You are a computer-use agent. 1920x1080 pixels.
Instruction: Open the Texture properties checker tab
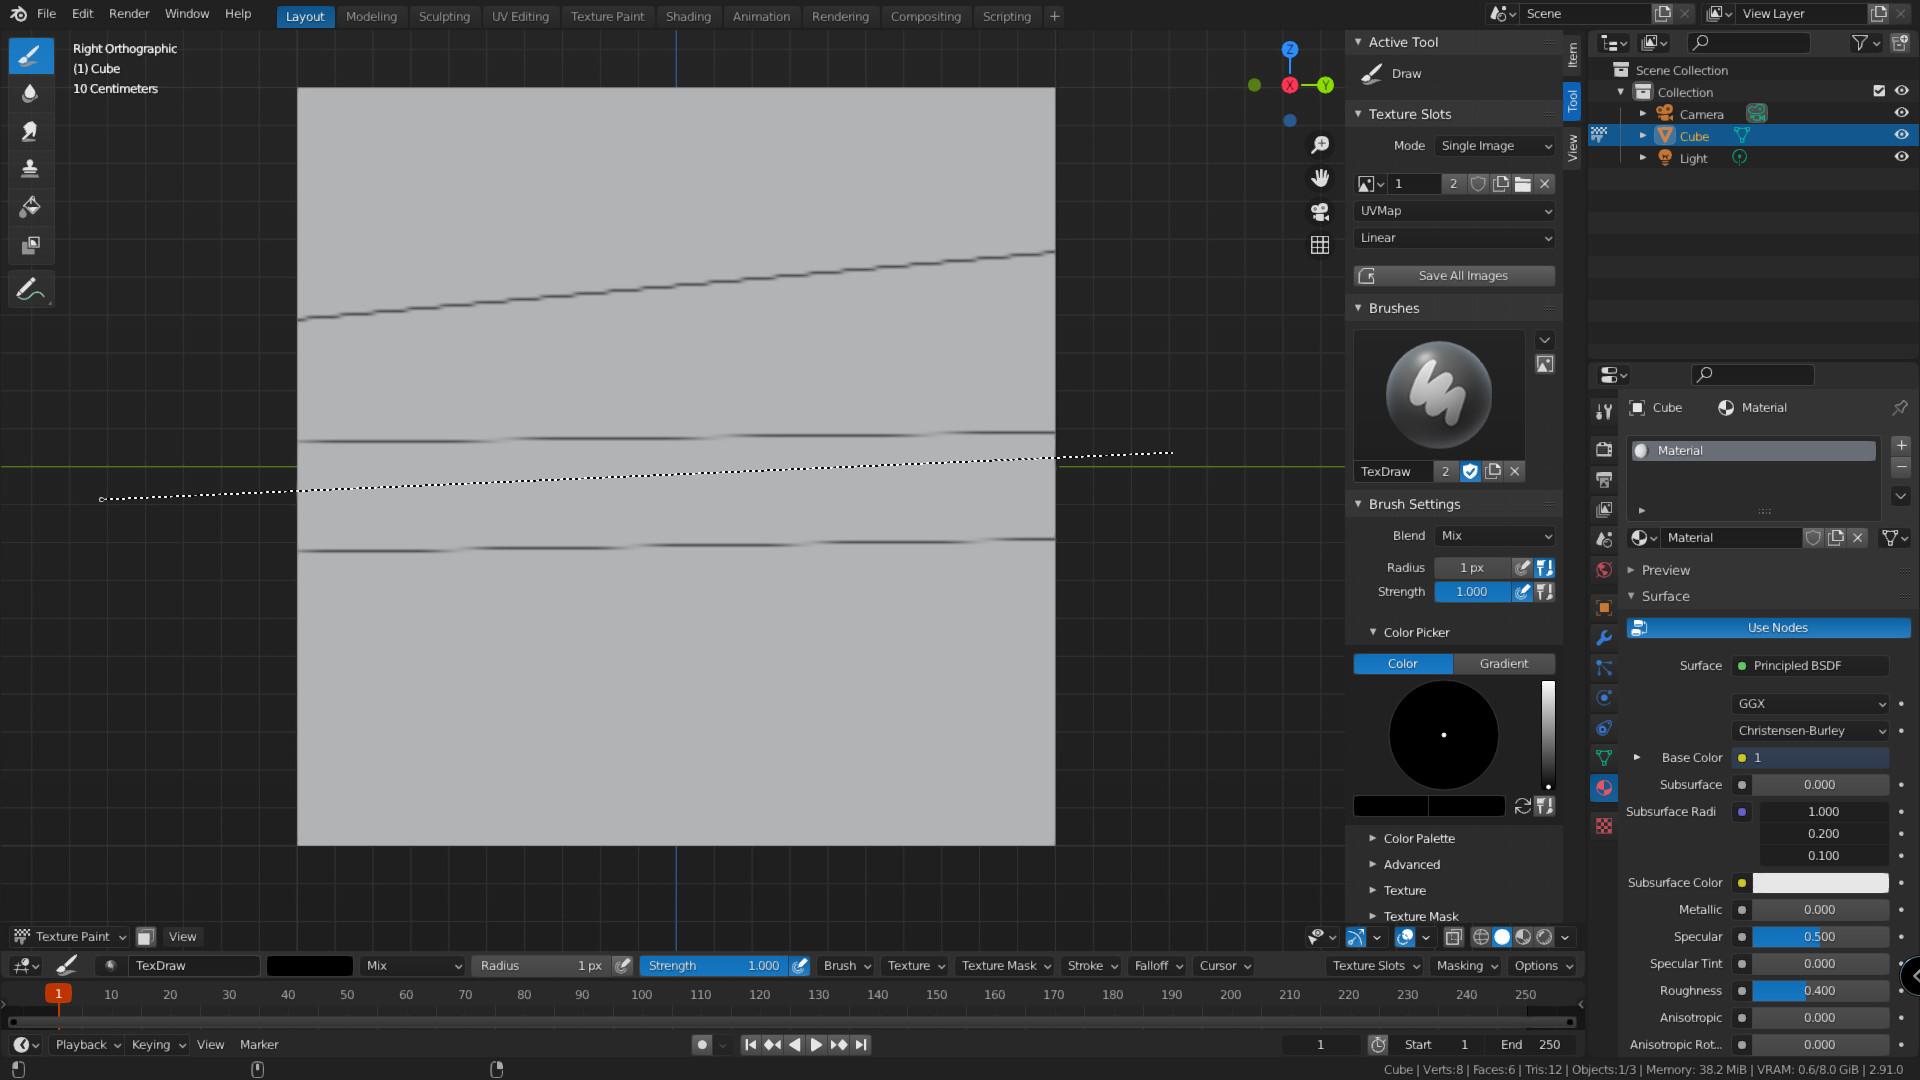pos(1604,826)
